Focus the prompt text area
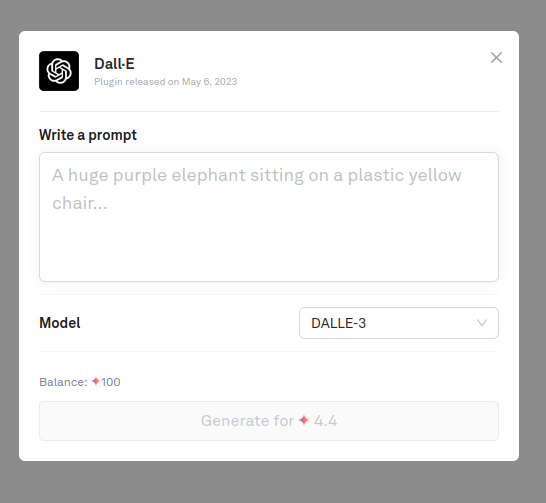The height and width of the screenshot is (503, 546). 269,217
